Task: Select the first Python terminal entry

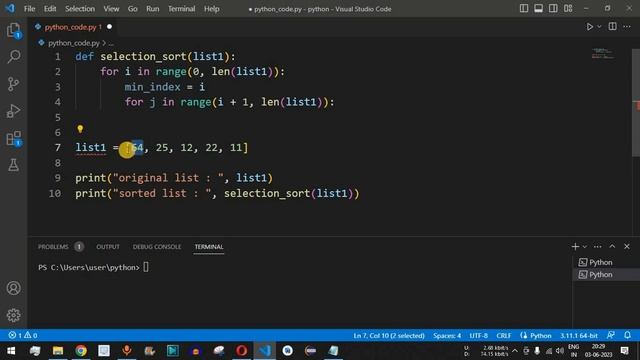Action: tap(606, 262)
